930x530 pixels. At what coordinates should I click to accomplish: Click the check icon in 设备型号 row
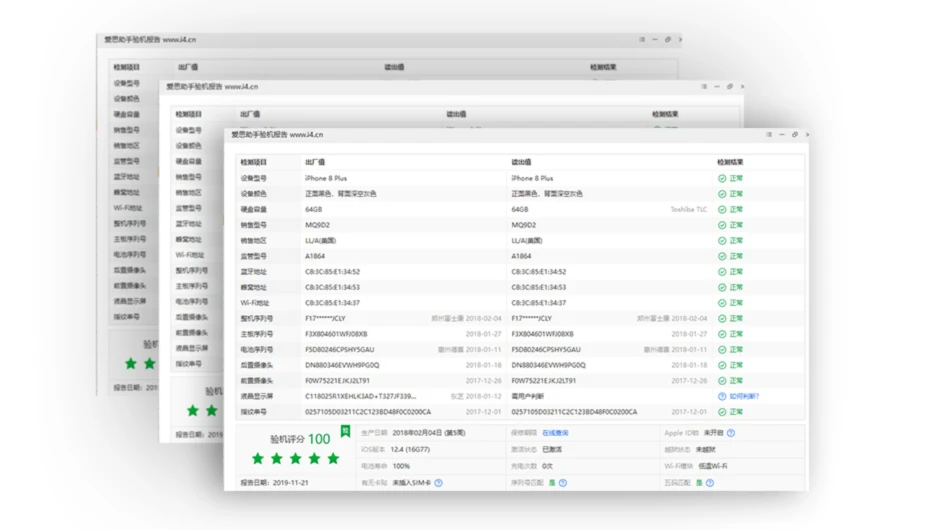pos(722,178)
